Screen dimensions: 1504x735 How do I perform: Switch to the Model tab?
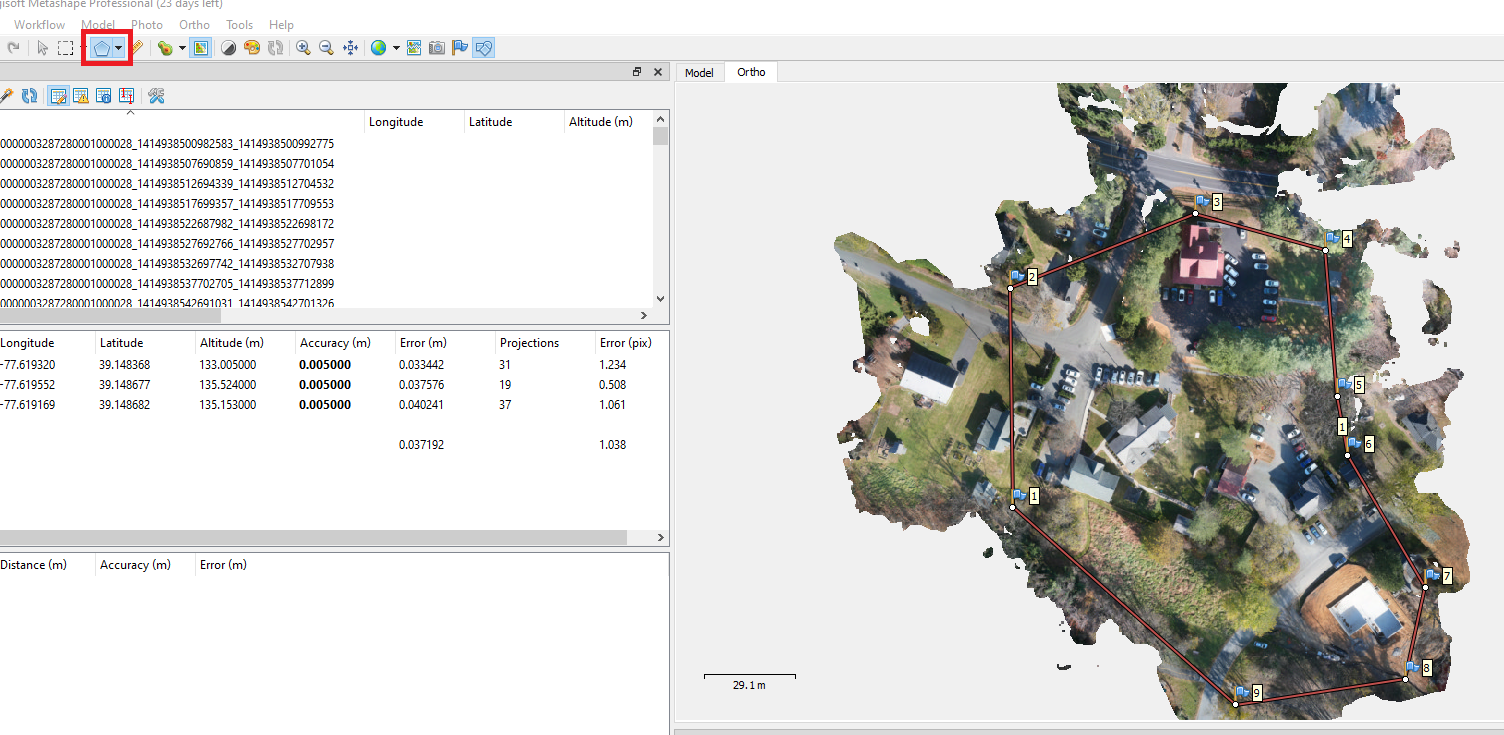(x=699, y=73)
